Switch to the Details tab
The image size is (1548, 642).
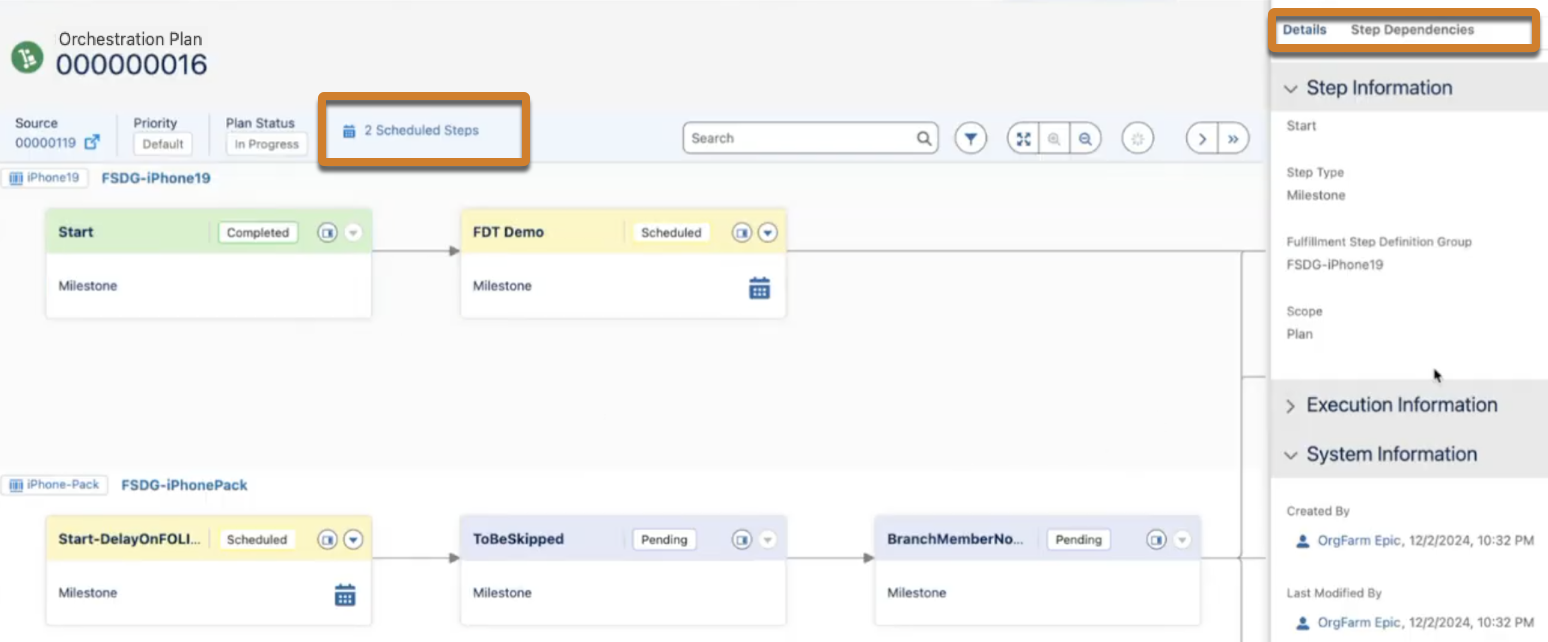click(x=1304, y=30)
